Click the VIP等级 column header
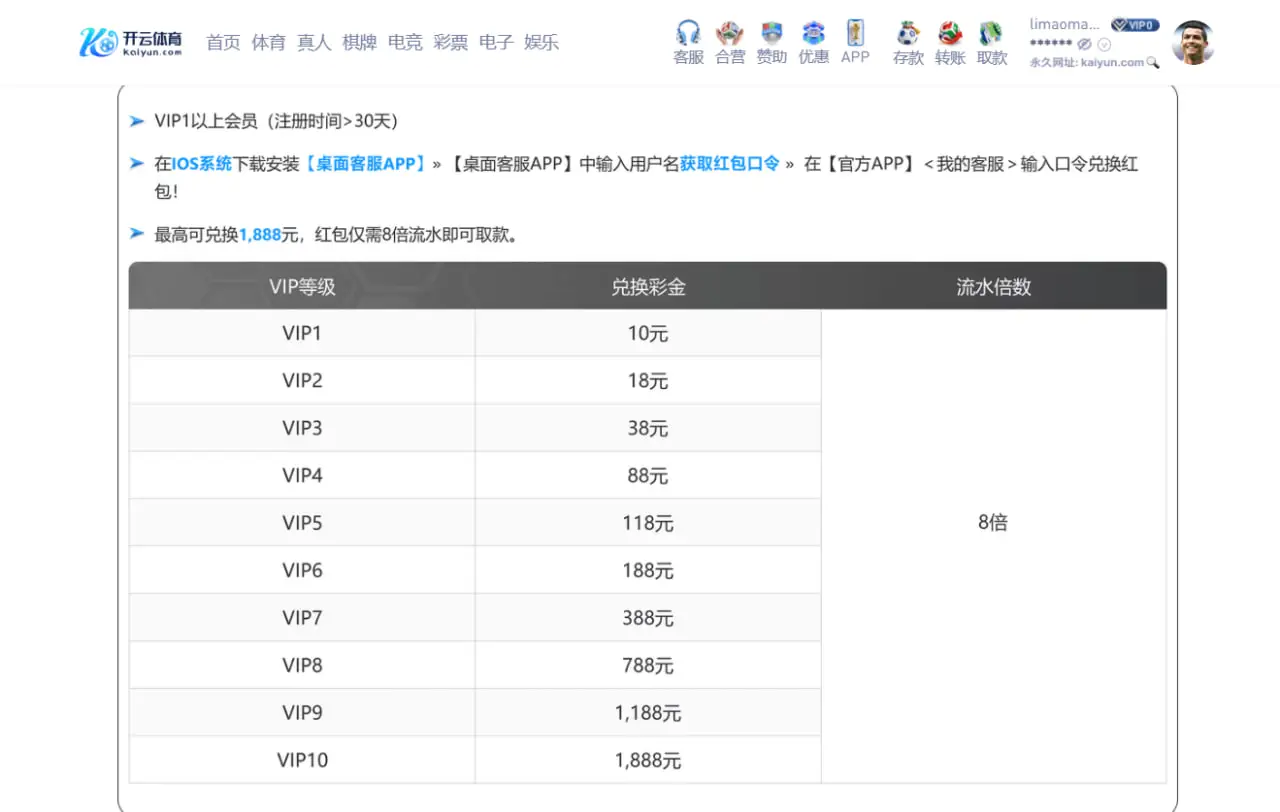 pyautogui.click(x=302, y=287)
